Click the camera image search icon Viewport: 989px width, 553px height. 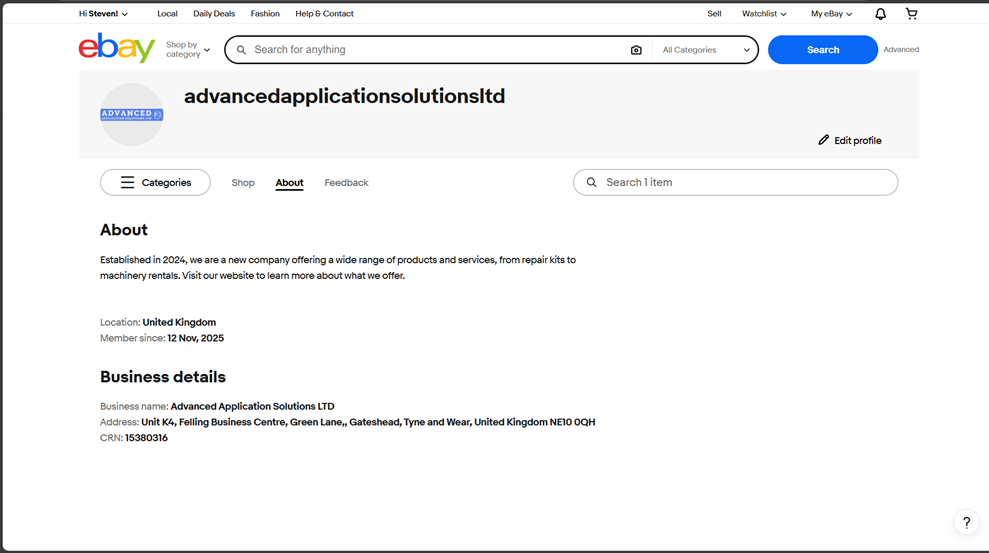coord(636,50)
